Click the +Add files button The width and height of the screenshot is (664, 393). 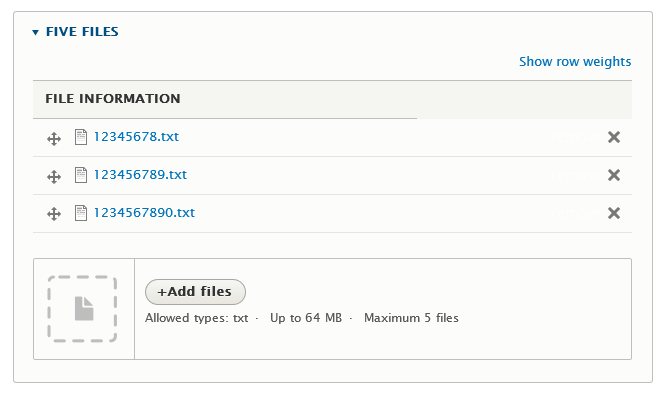(195, 292)
